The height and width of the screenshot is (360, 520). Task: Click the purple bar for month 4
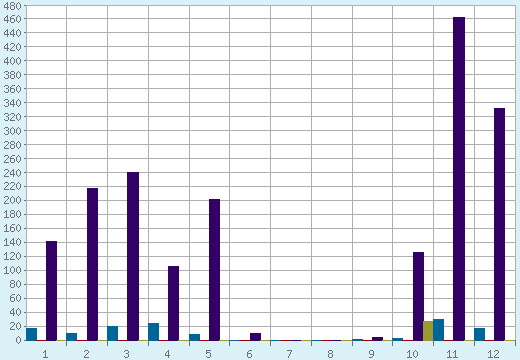[173, 303]
